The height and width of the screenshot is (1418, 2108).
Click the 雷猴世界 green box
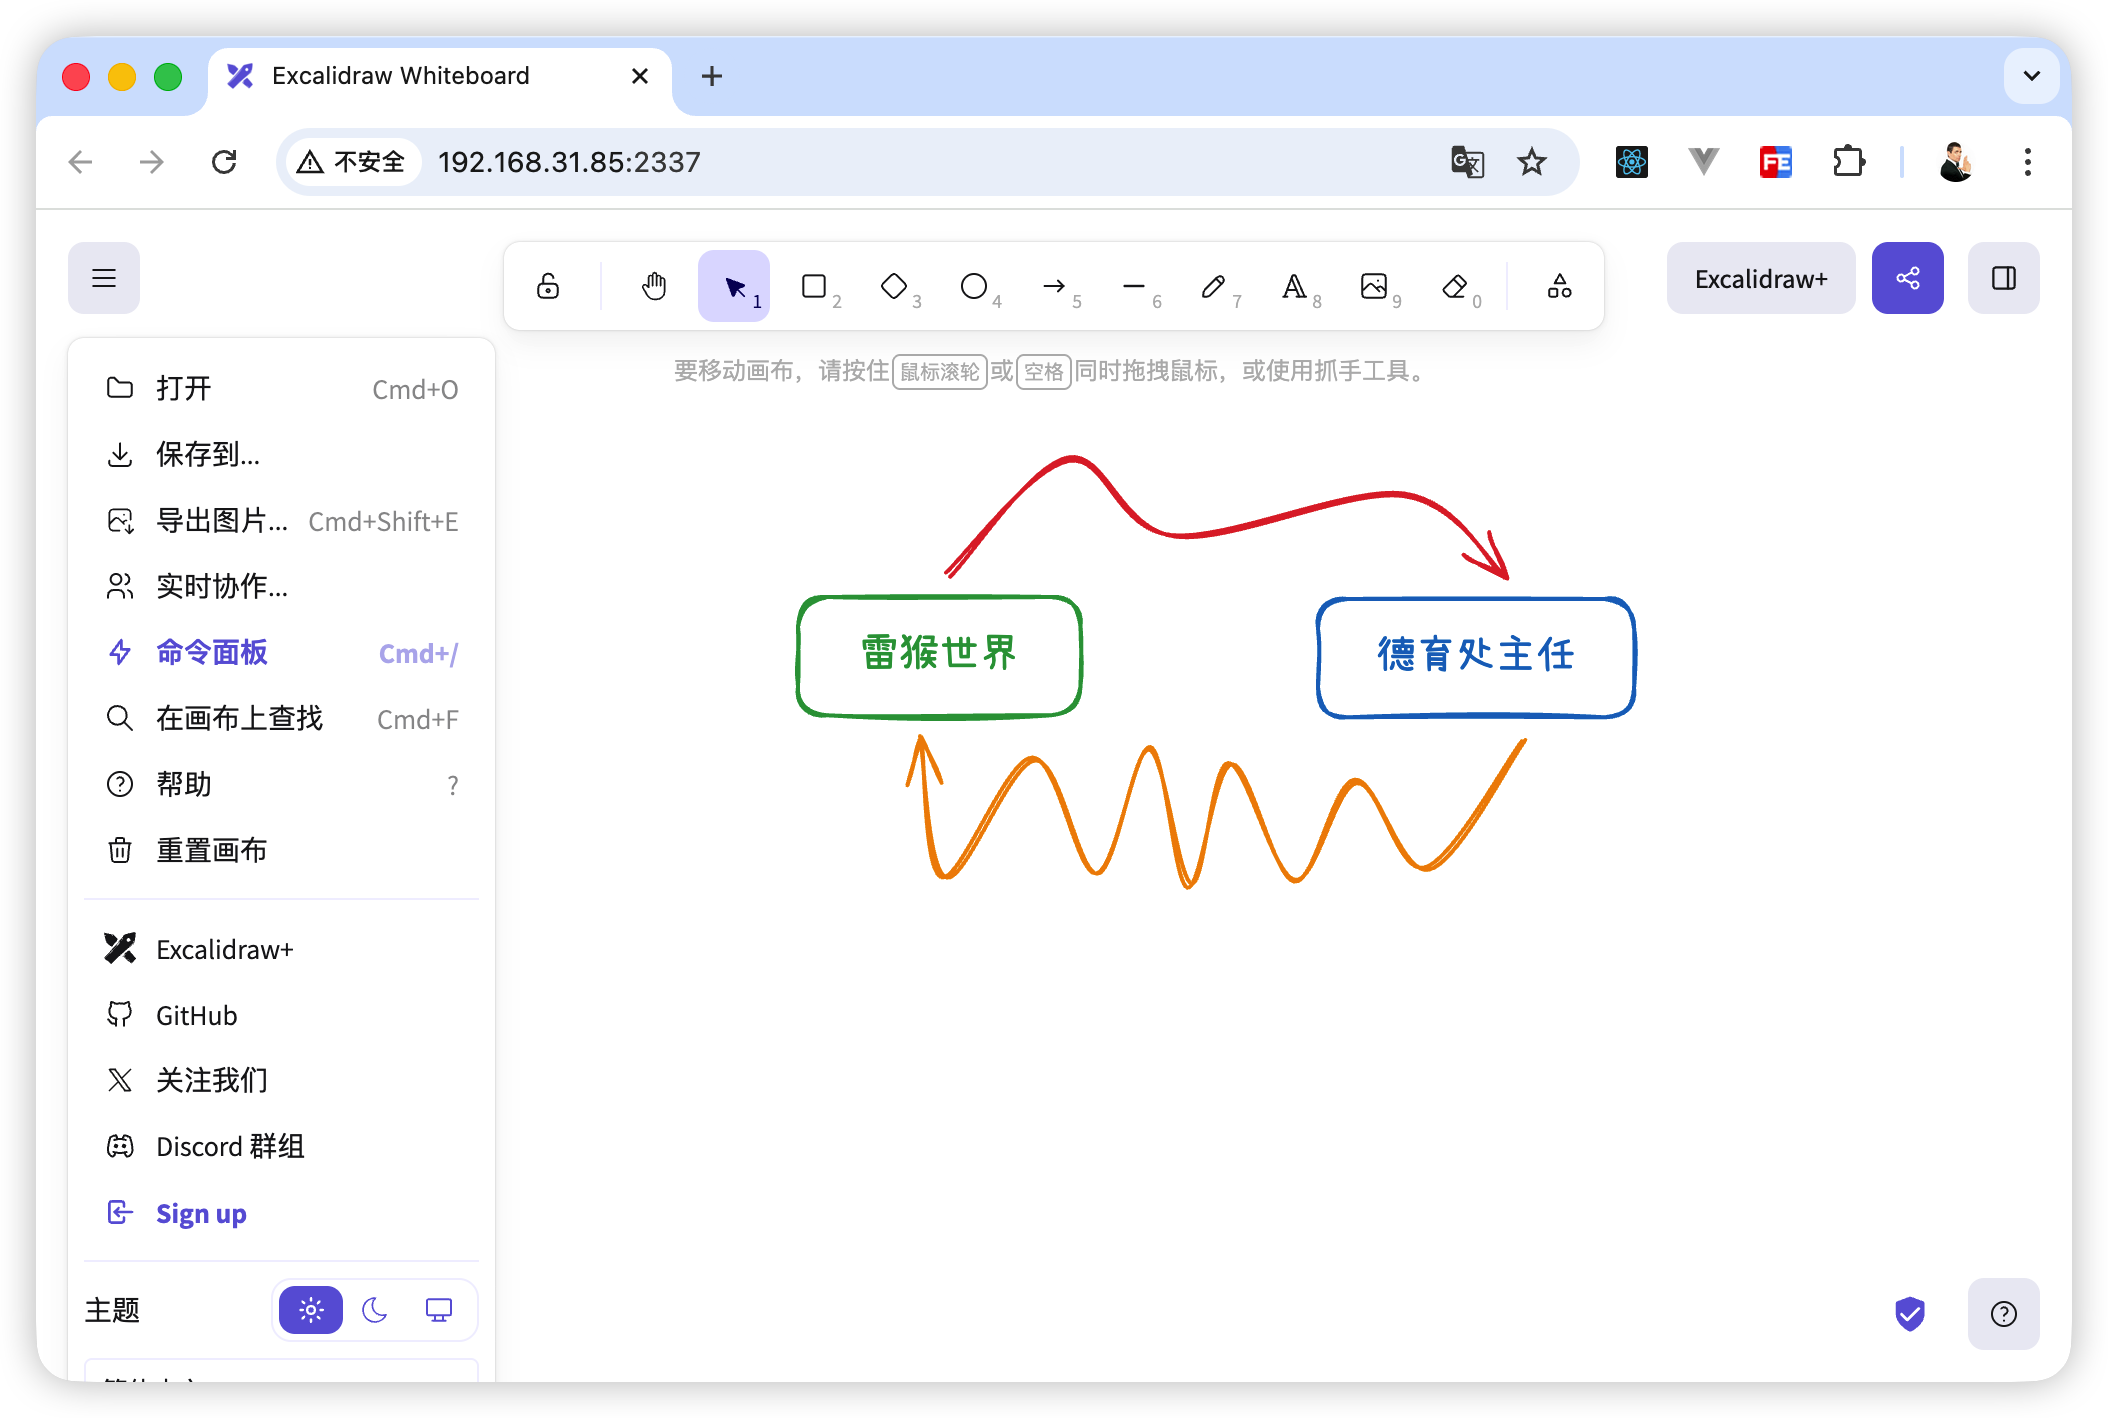click(939, 656)
